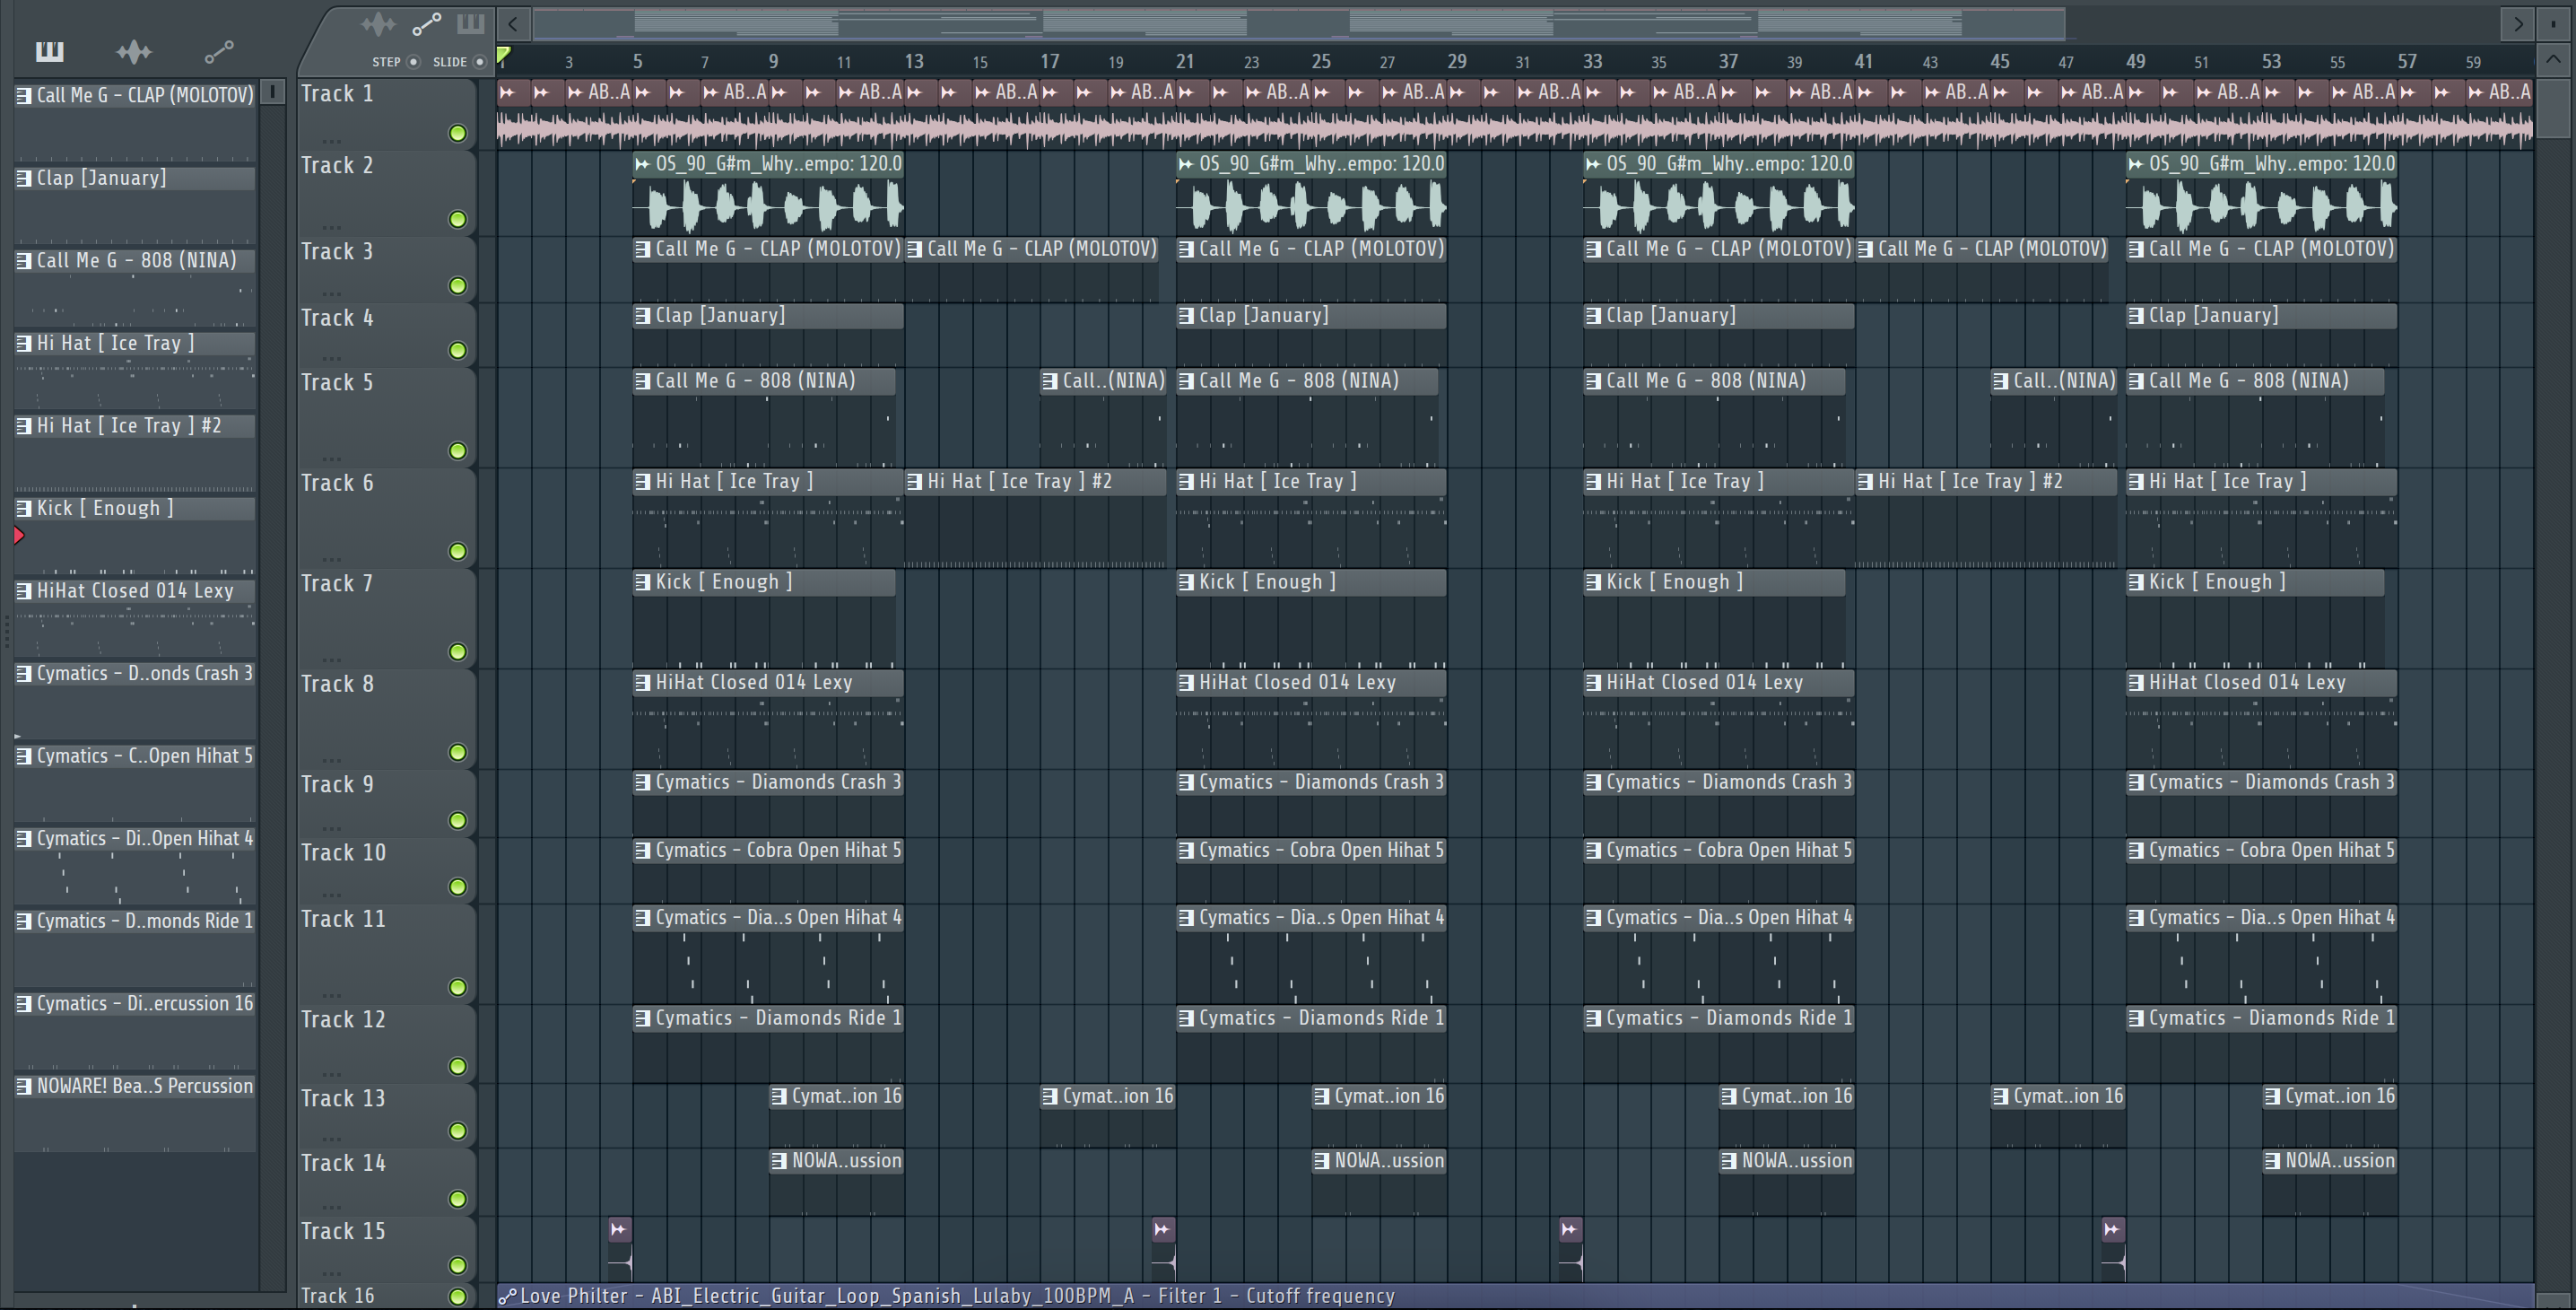Click the red arrow marker under Kick [ Enough ]
The height and width of the screenshot is (1310, 2576).
tap(19, 536)
